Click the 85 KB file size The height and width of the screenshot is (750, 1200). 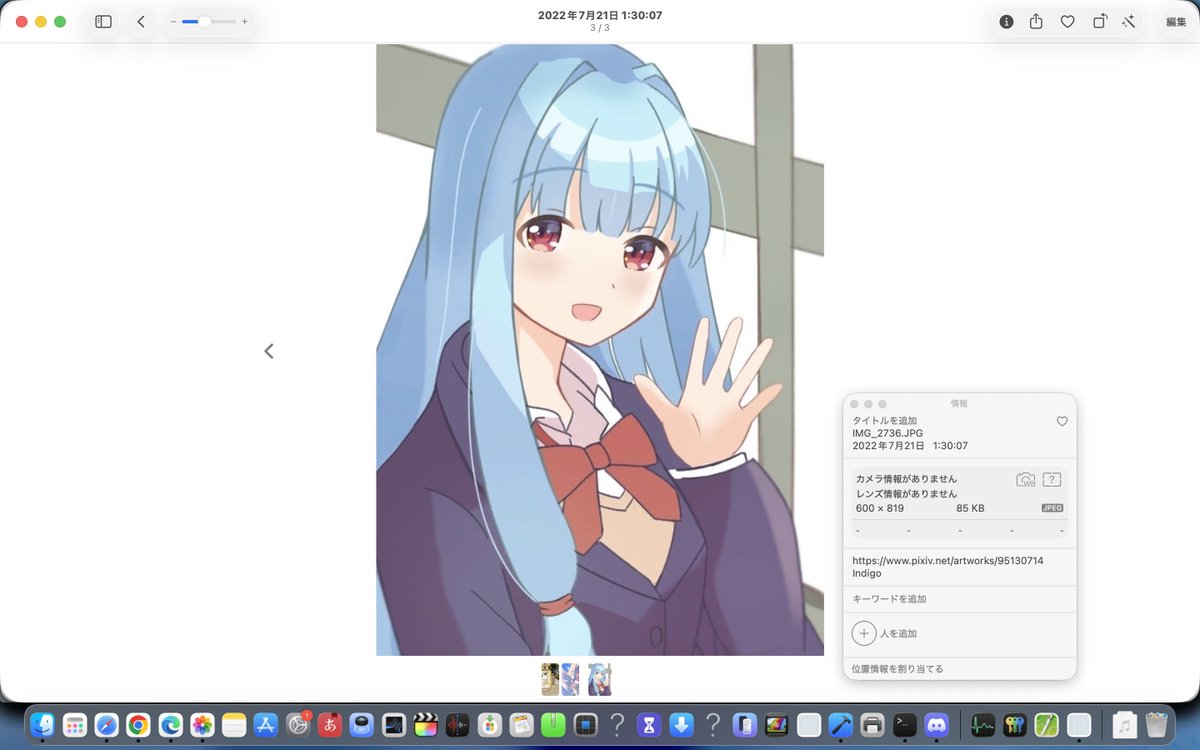click(970, 508)
